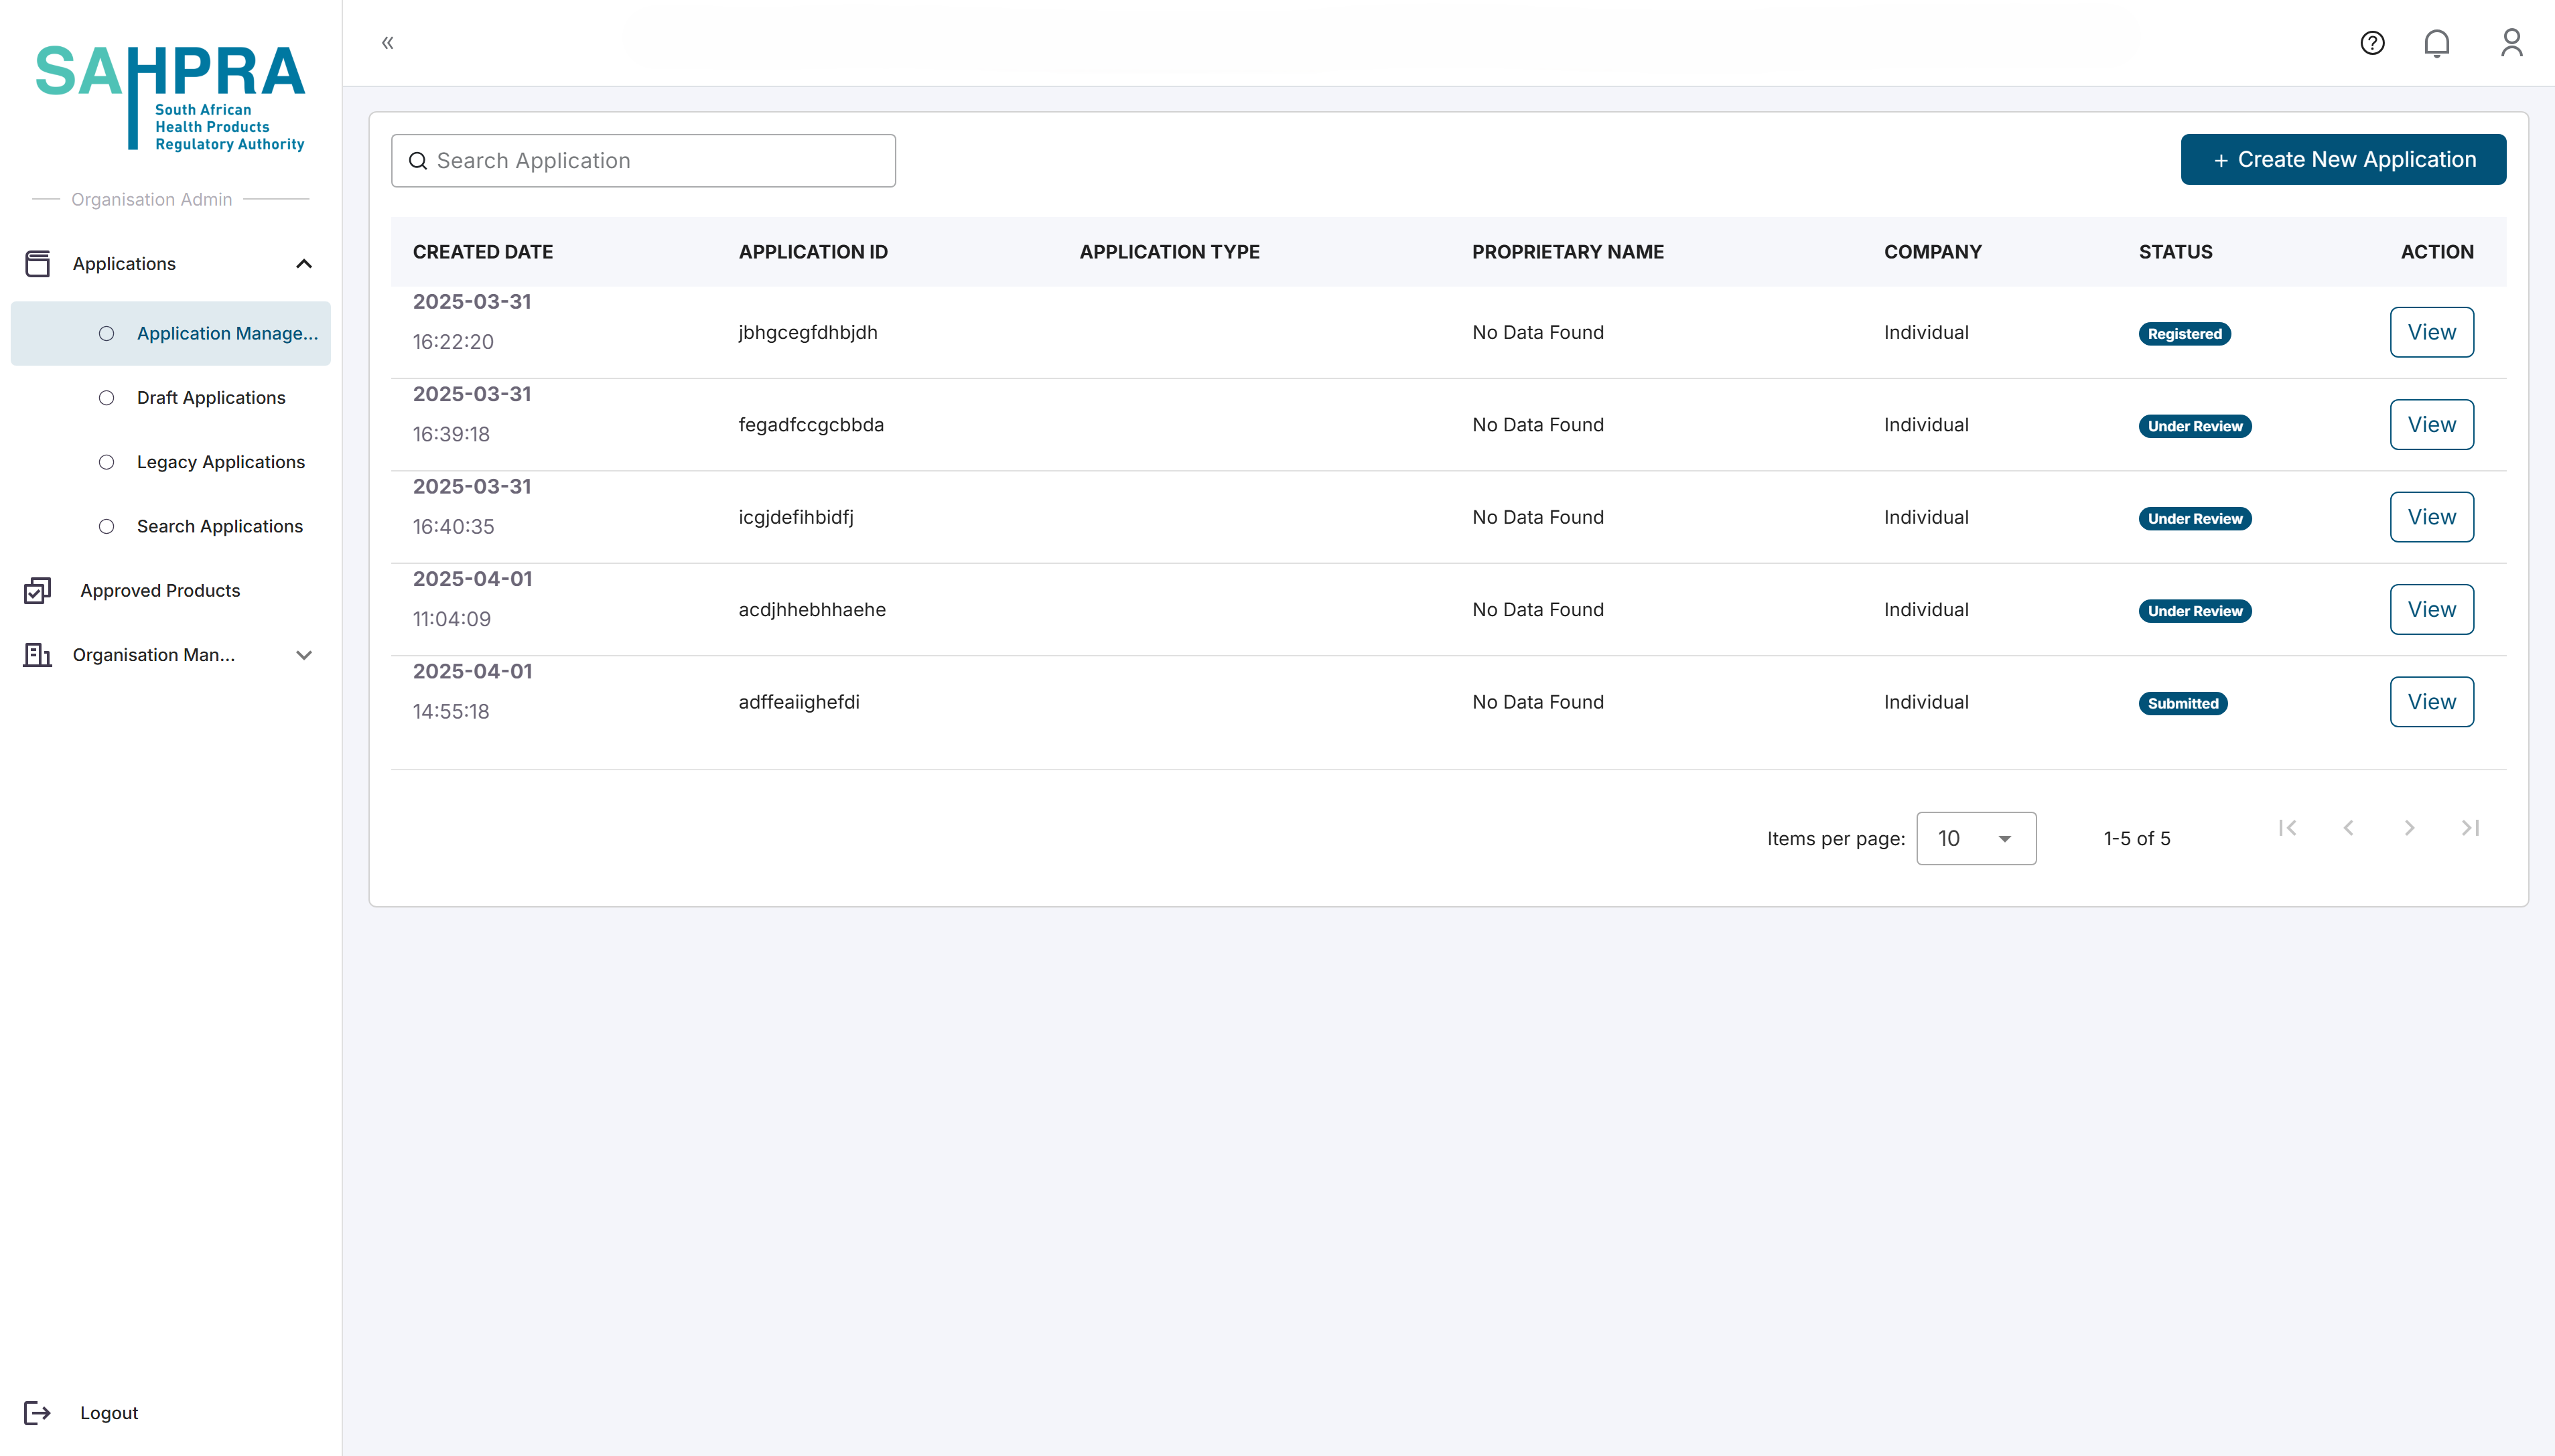
Task: Focus the Search Application field
Action: 643,161
